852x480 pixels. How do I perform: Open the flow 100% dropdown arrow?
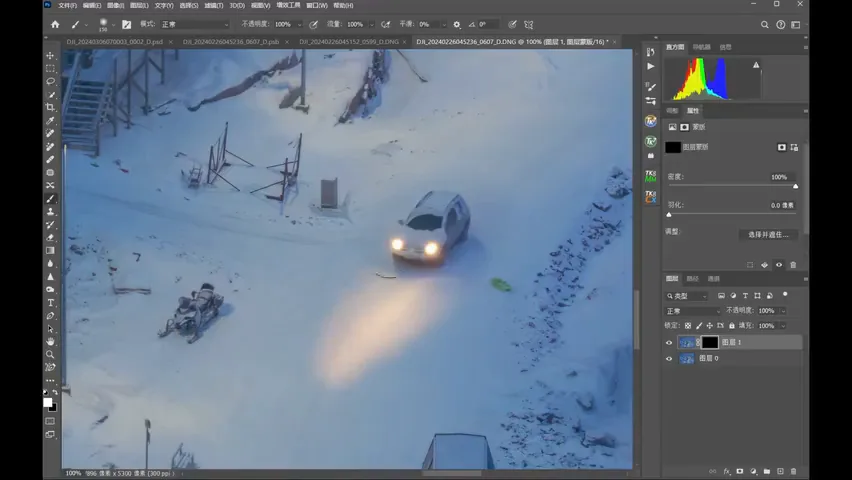[372, 24]
